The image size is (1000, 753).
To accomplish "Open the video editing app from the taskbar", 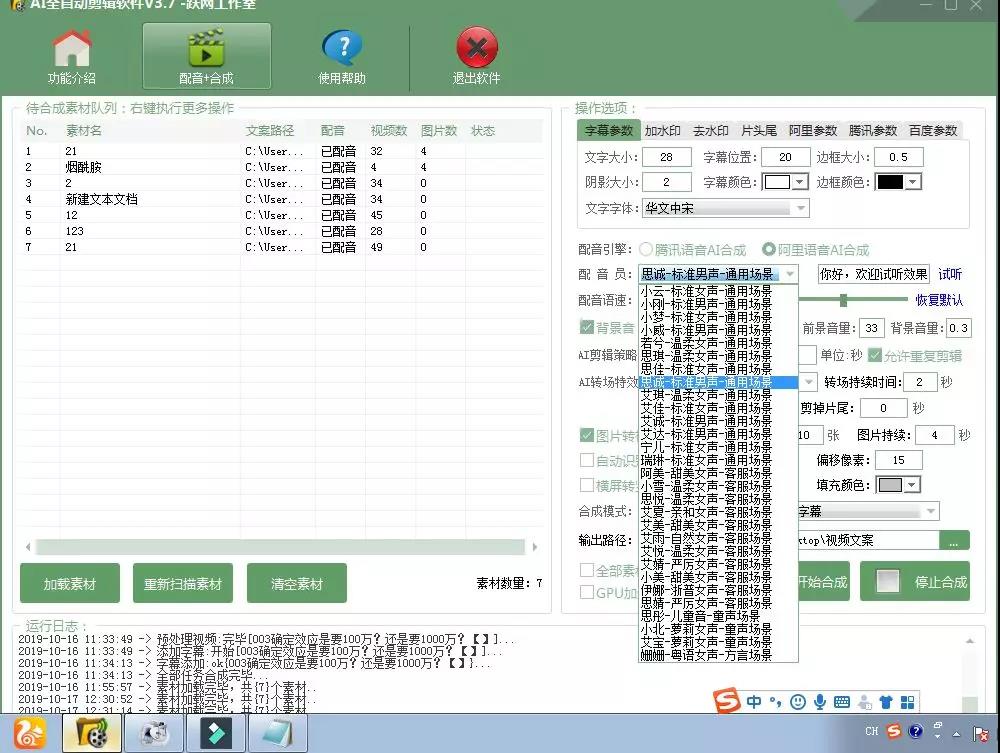I will tap(216, 733).
